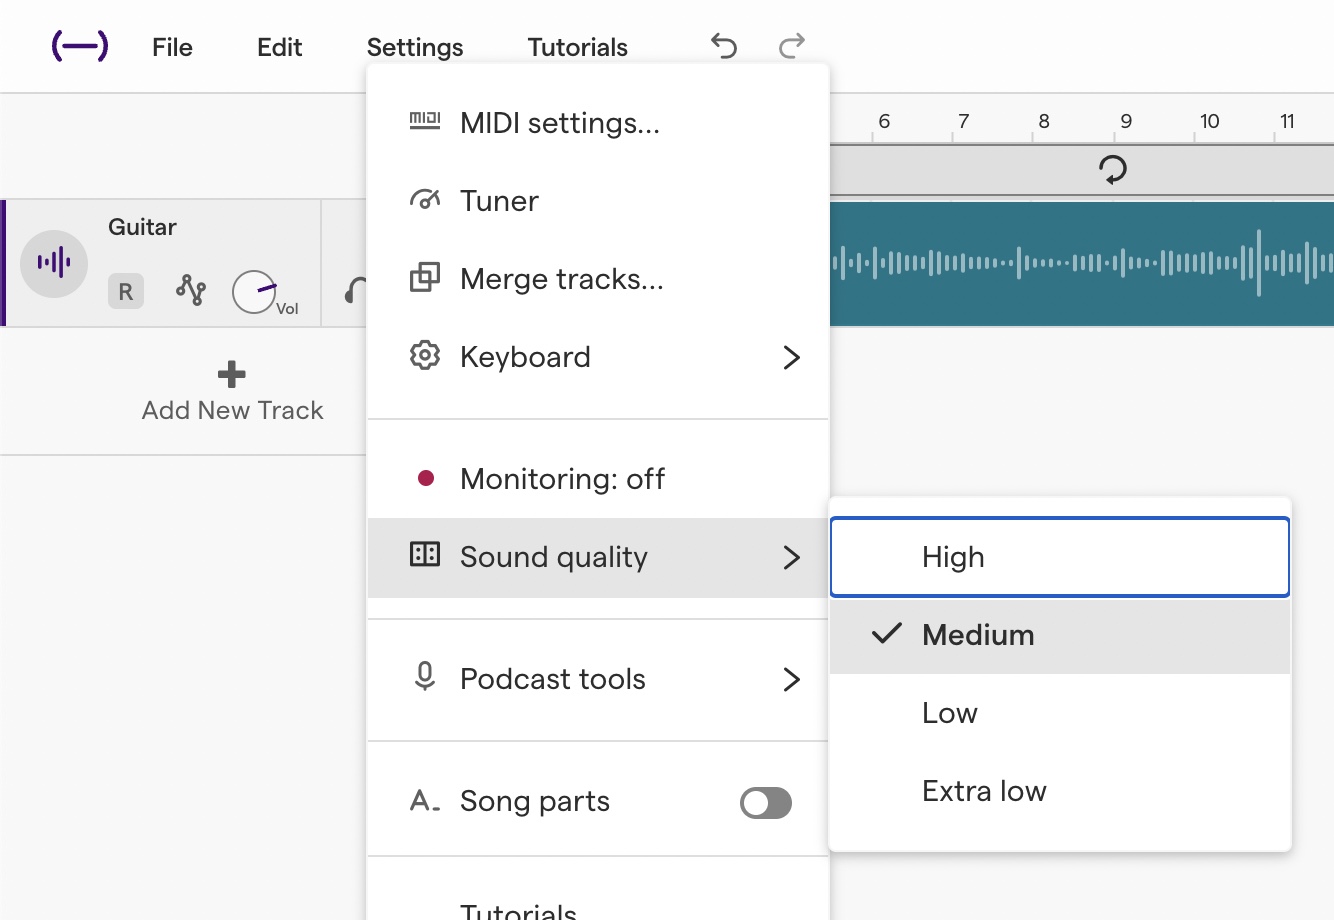Screen dimensions: 1334x920
Task: Click the loop marker on the timeline ruler
Action: [x=1113, y=169]
